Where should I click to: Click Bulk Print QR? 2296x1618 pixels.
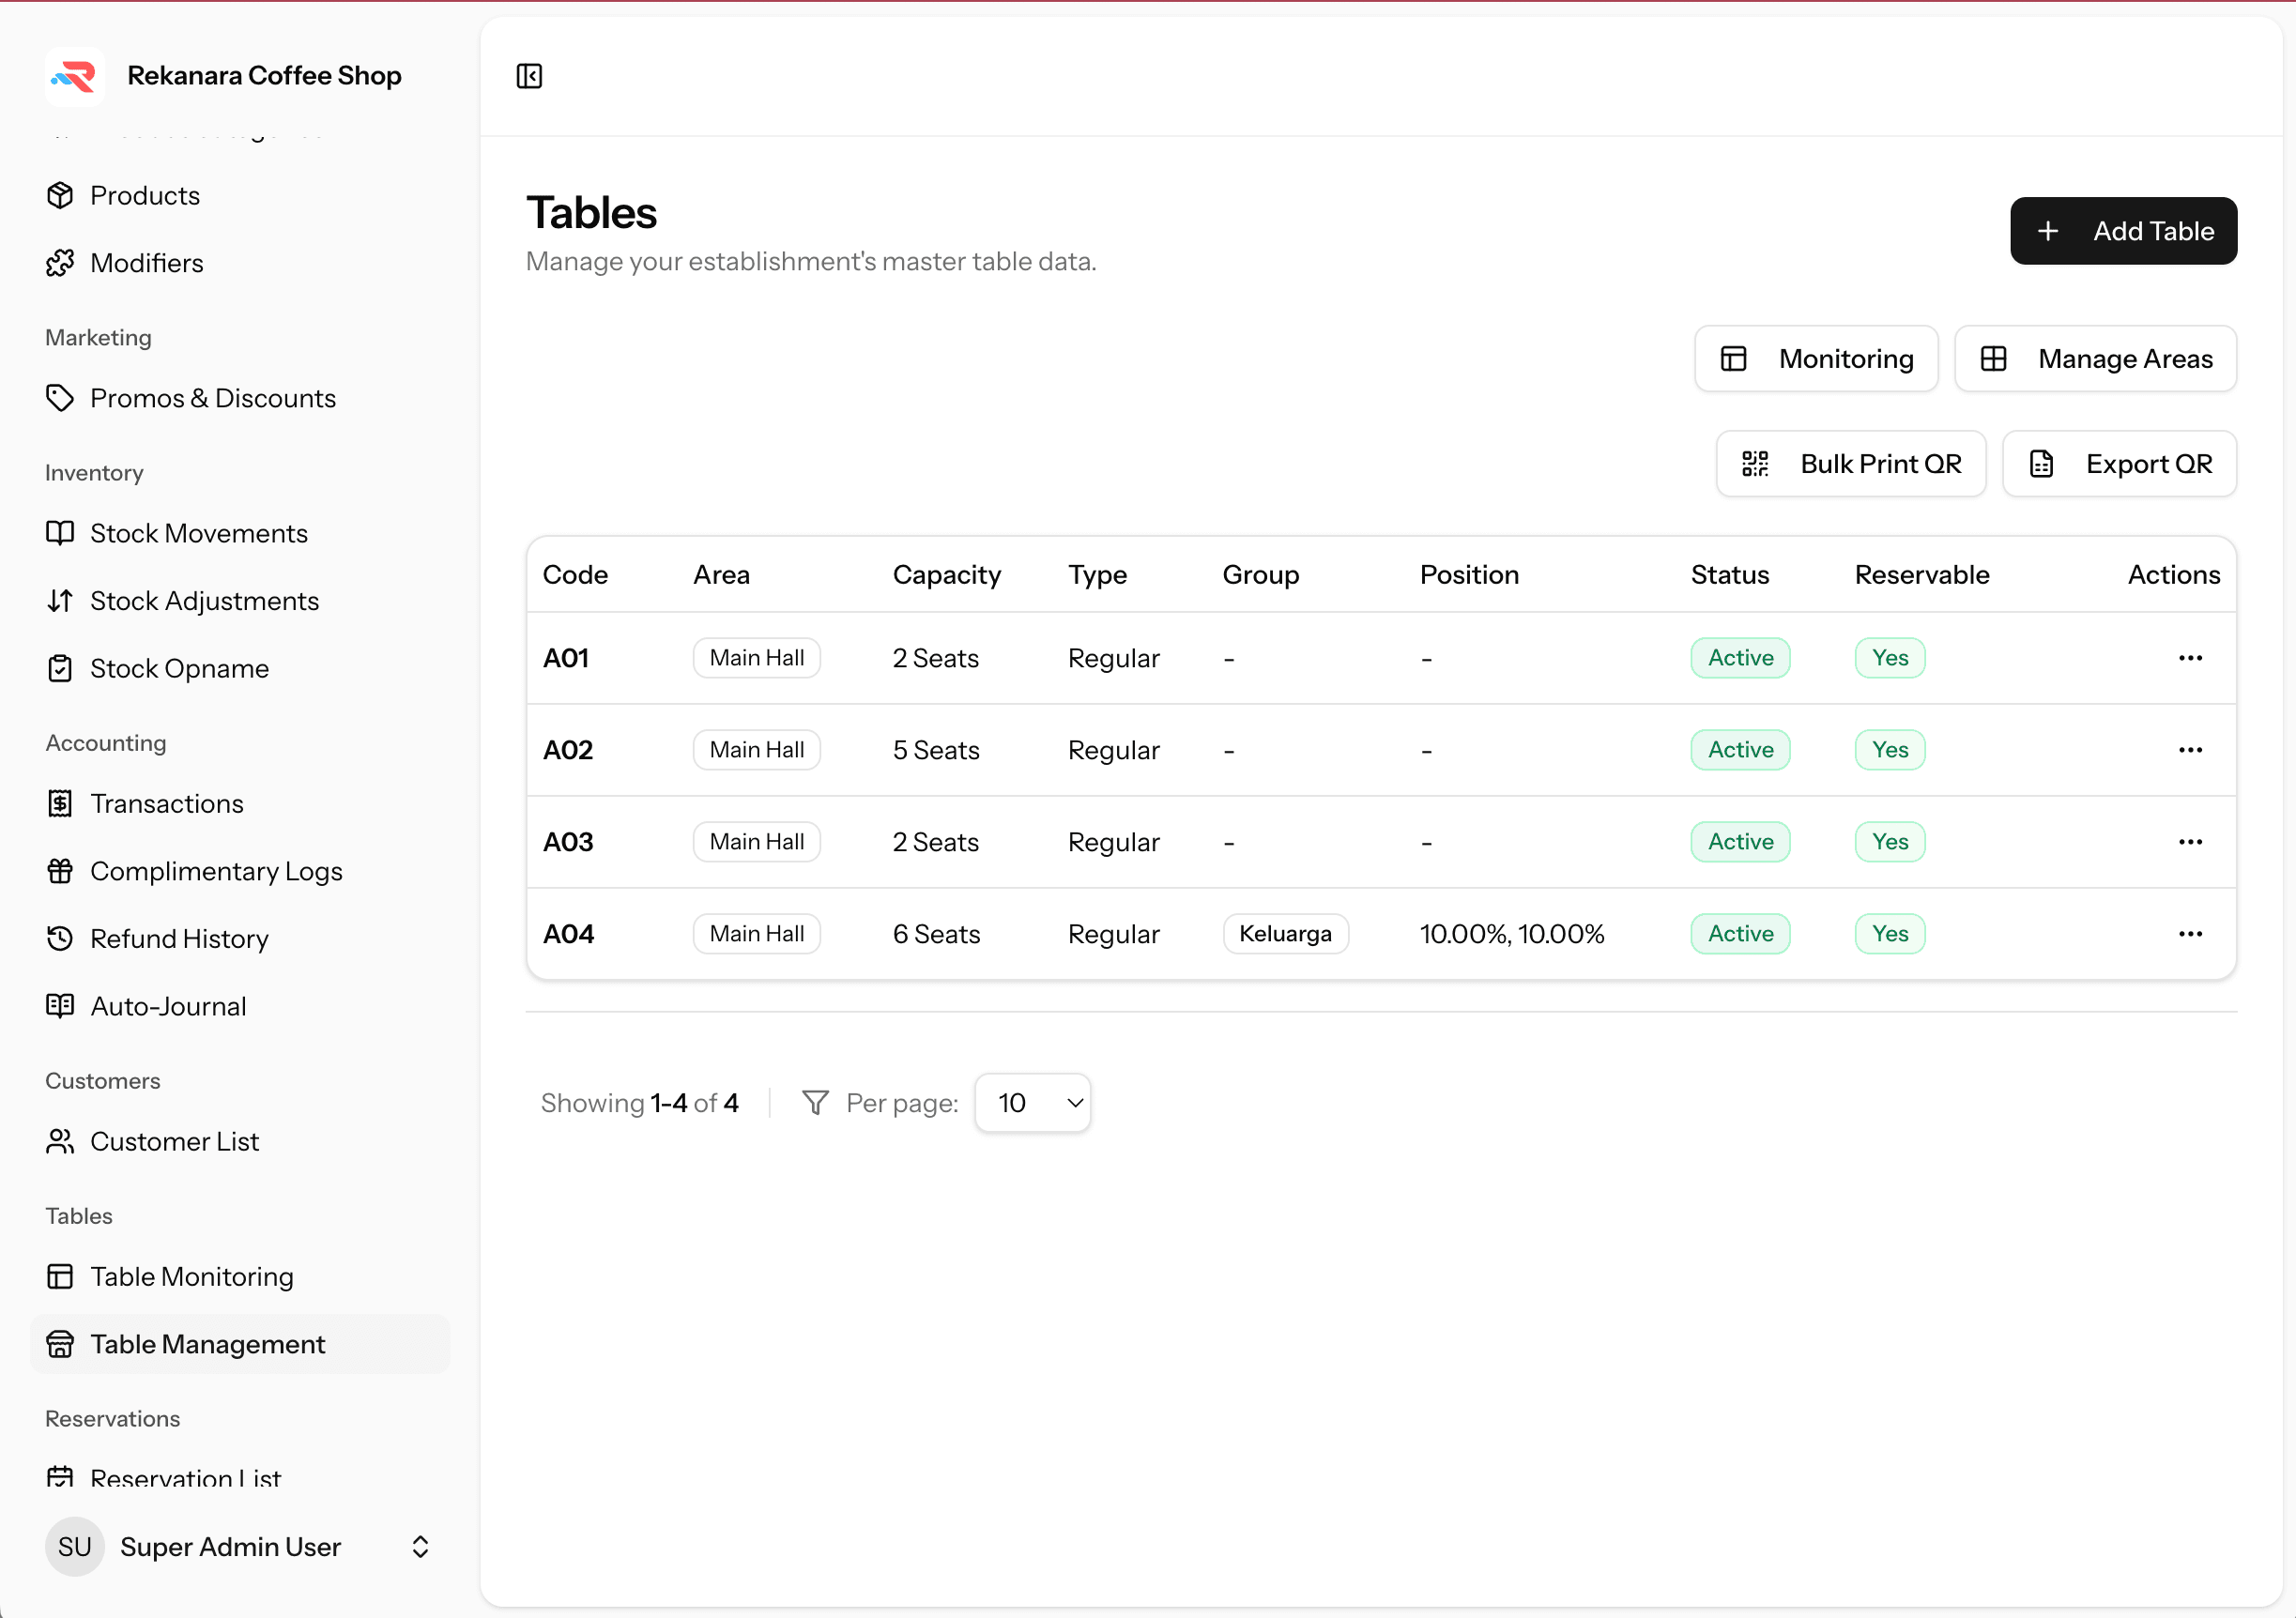[1851, 464]
